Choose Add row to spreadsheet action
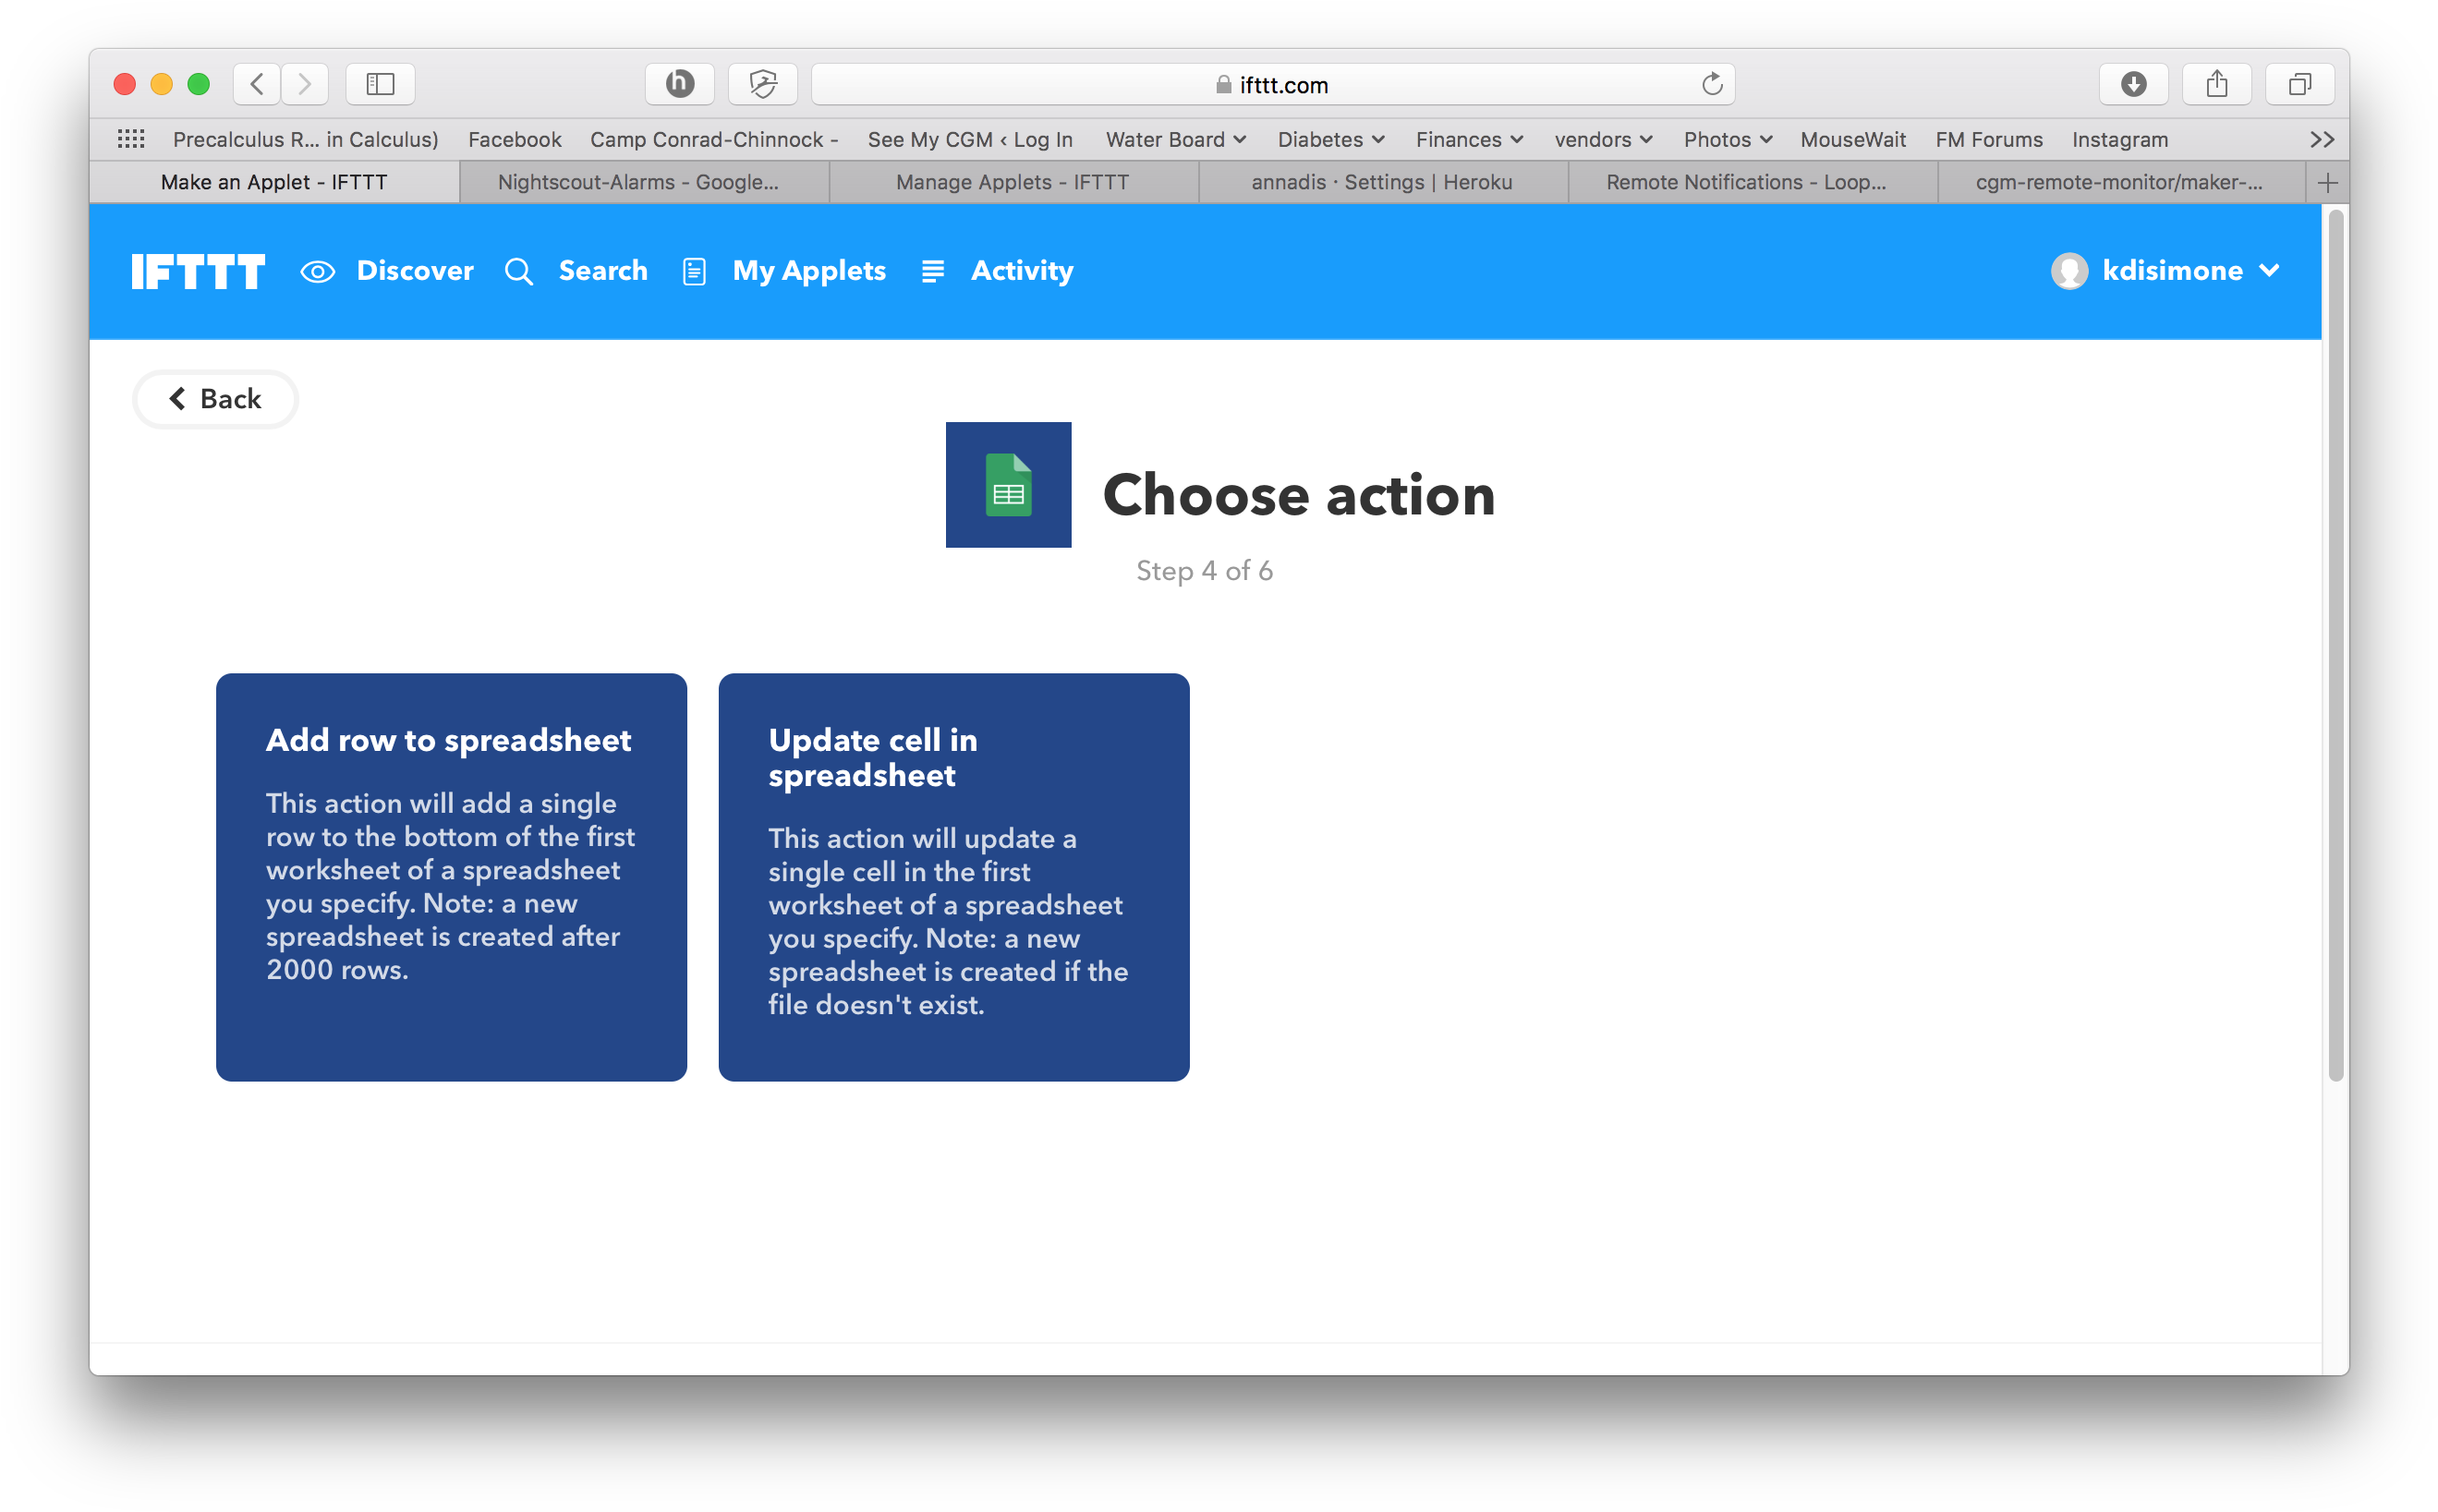Image resolution: width=2438 pixels, height=1512 pixels. click(451, 877)
